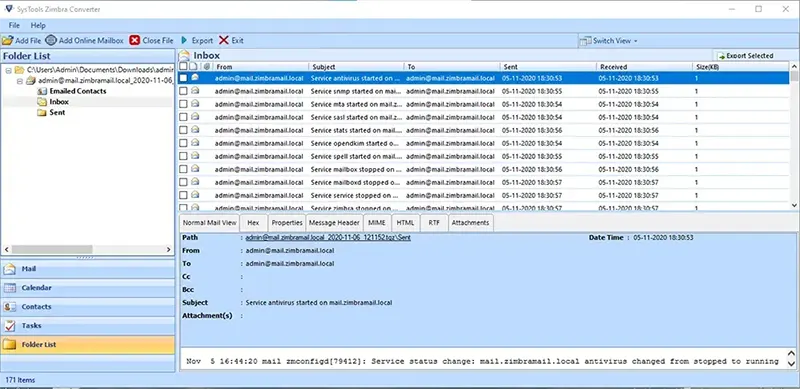Switch to the Properties tab
Viewport: 800px width, 389px height.
pyautogui.click(x=287, y=223)
